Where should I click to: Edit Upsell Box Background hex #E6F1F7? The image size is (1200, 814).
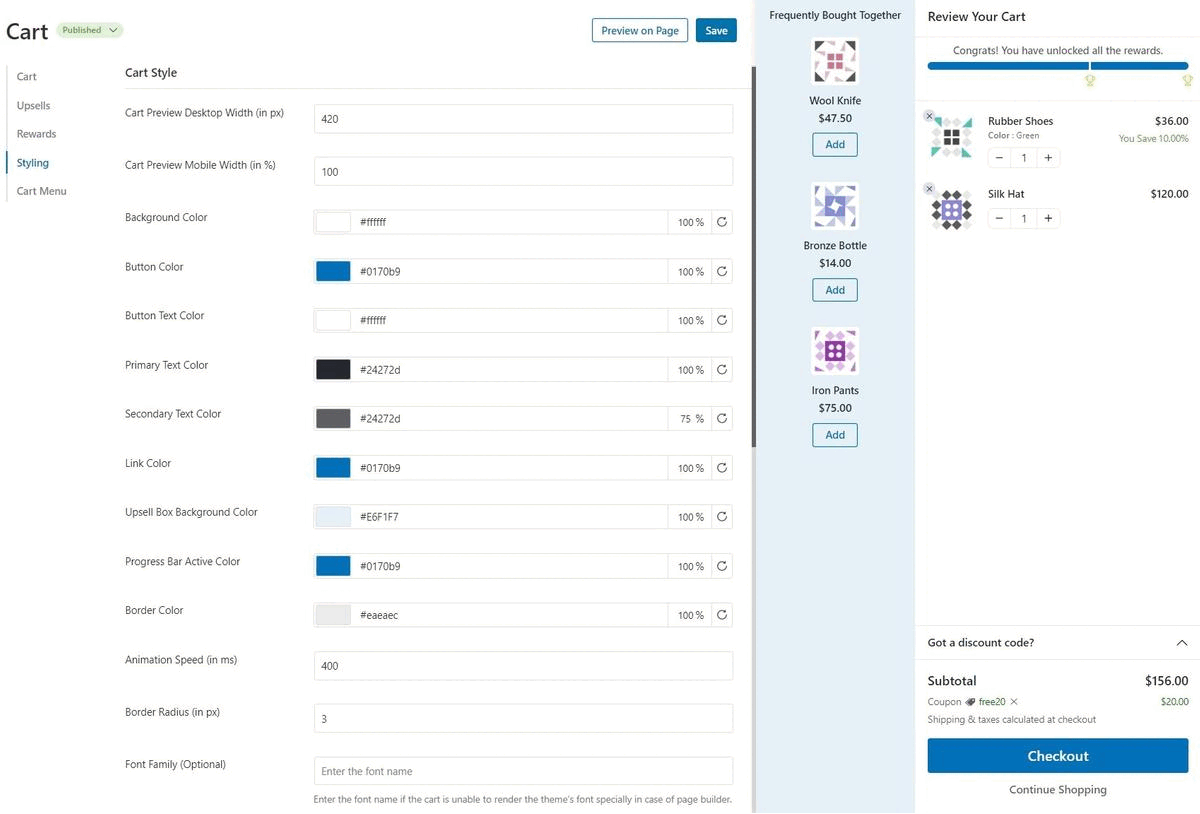pos(510,516)
